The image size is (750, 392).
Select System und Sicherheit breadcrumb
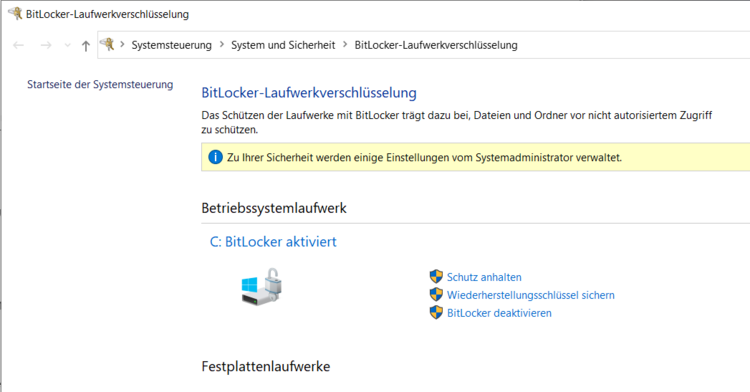coord(283,45)
